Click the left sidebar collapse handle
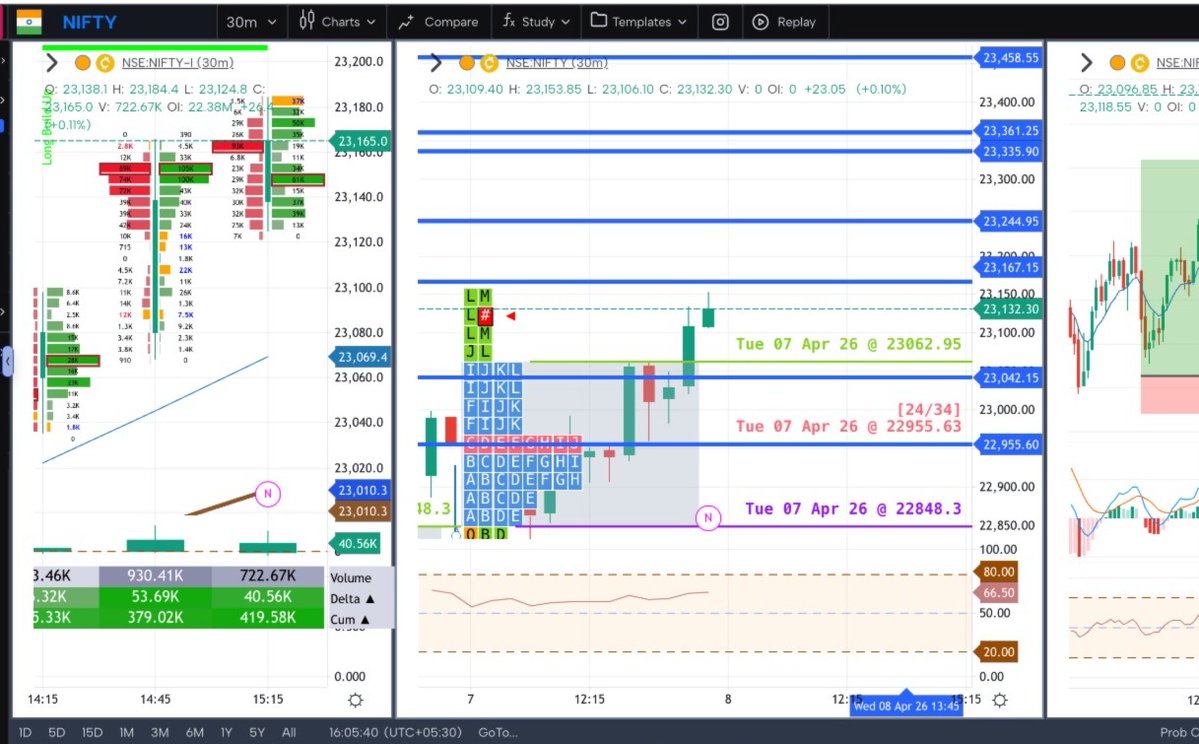This screenshot has width=1199, height=744. (7, 362)
